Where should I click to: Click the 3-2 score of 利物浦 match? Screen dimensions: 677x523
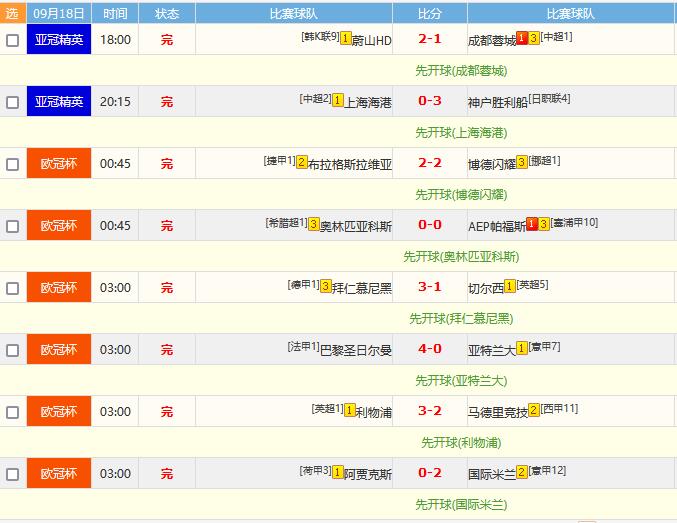[x=430, y=411]
